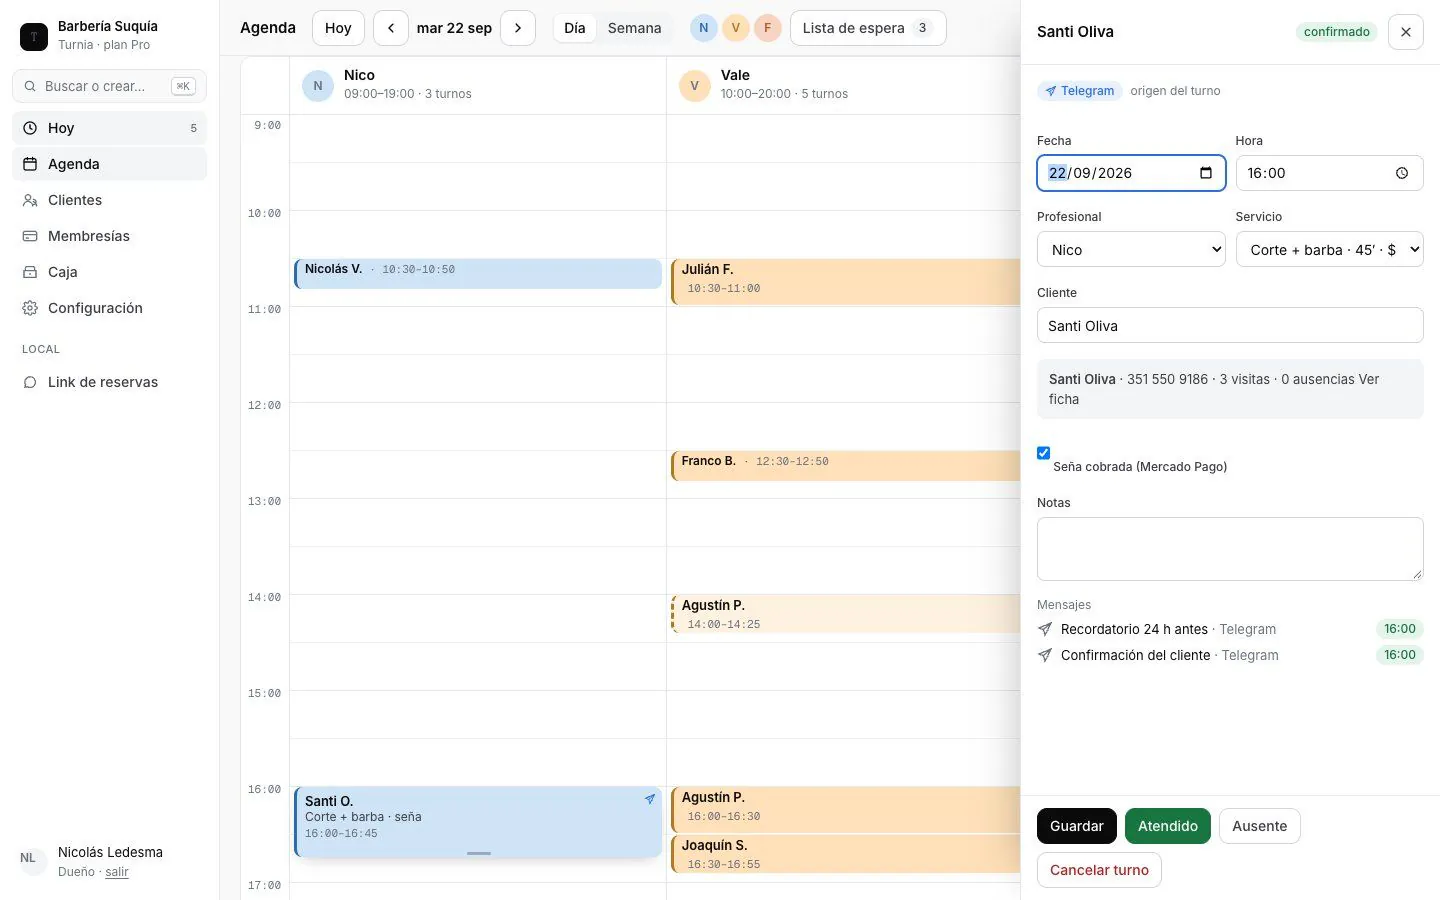This screenshot has height=900, width=1440.
Task: Click the Notas text area
Action: [x=1230, y=549]
